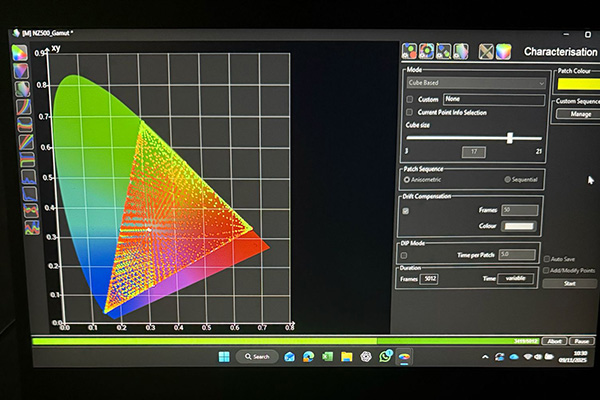The image size is (600, 400).
Task: Click the green profiling progress bar
Action: (286, 341)
